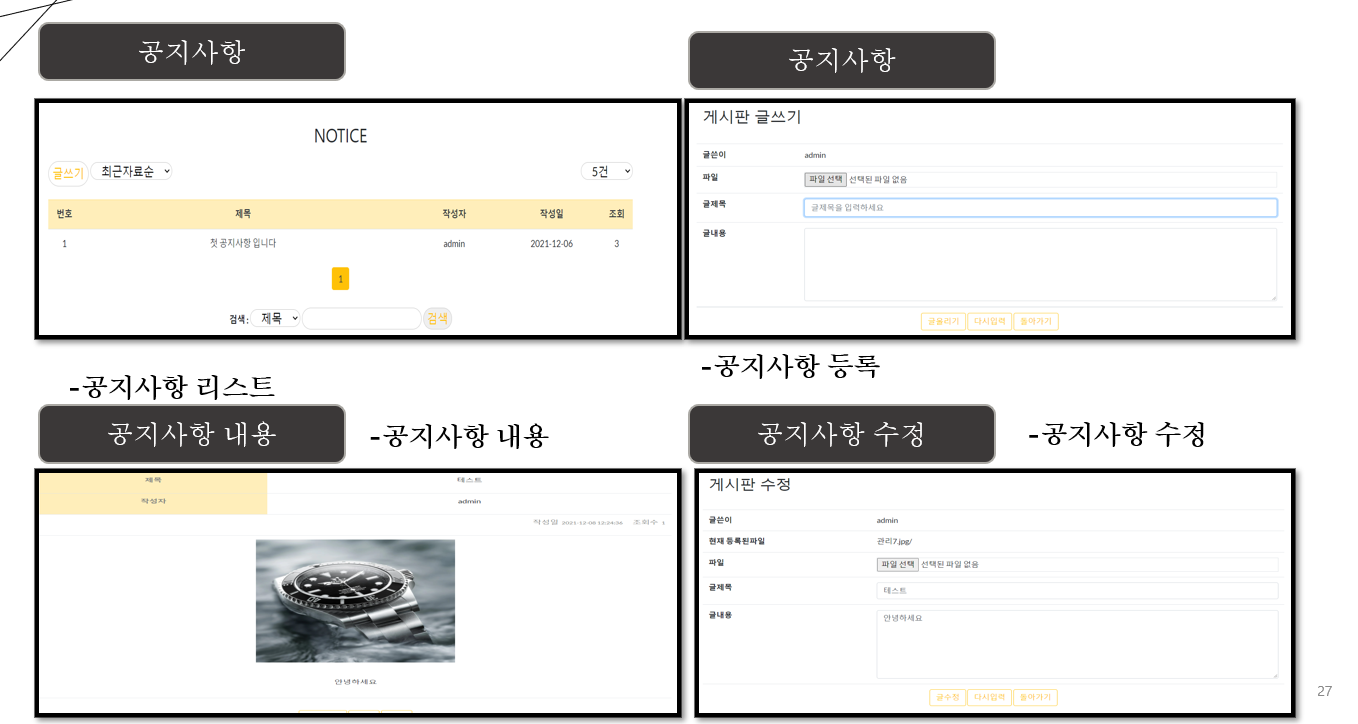1358x724 pixels.
Task: Open the 제목 search-type dropdown
Action: [x=275, y=318]
